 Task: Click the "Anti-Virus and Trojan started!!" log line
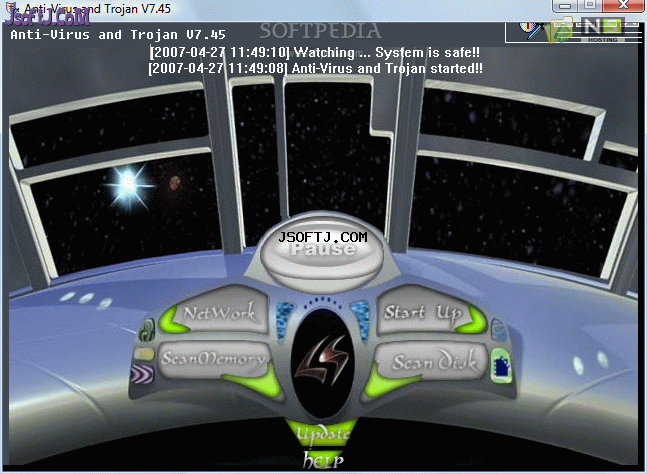point(315,68)
